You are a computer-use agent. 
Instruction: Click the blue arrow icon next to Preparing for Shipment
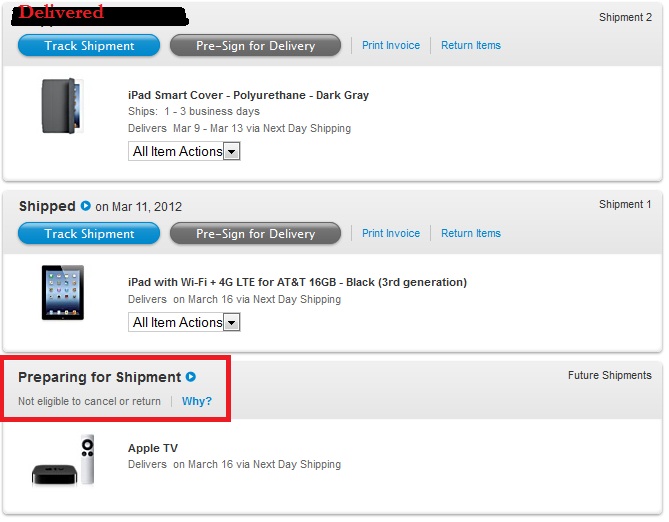(x=191, y=377)
